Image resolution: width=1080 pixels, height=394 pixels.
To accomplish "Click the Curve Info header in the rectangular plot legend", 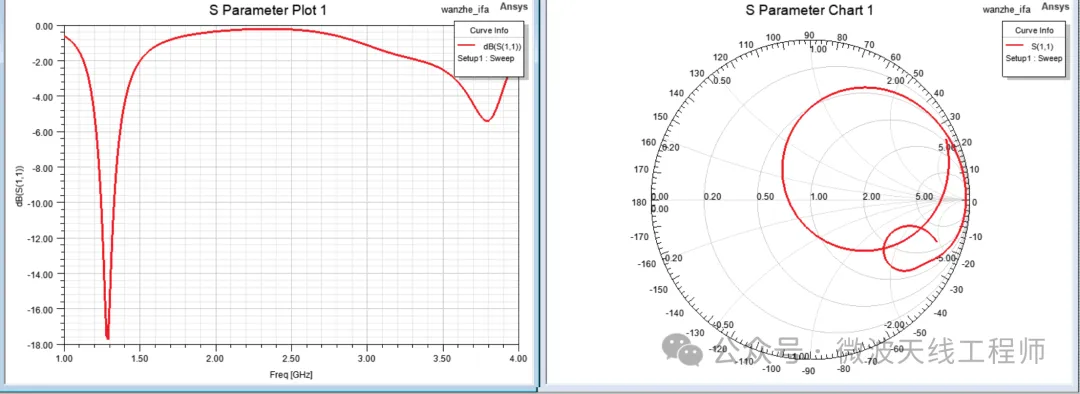I will tap(490, 30).
